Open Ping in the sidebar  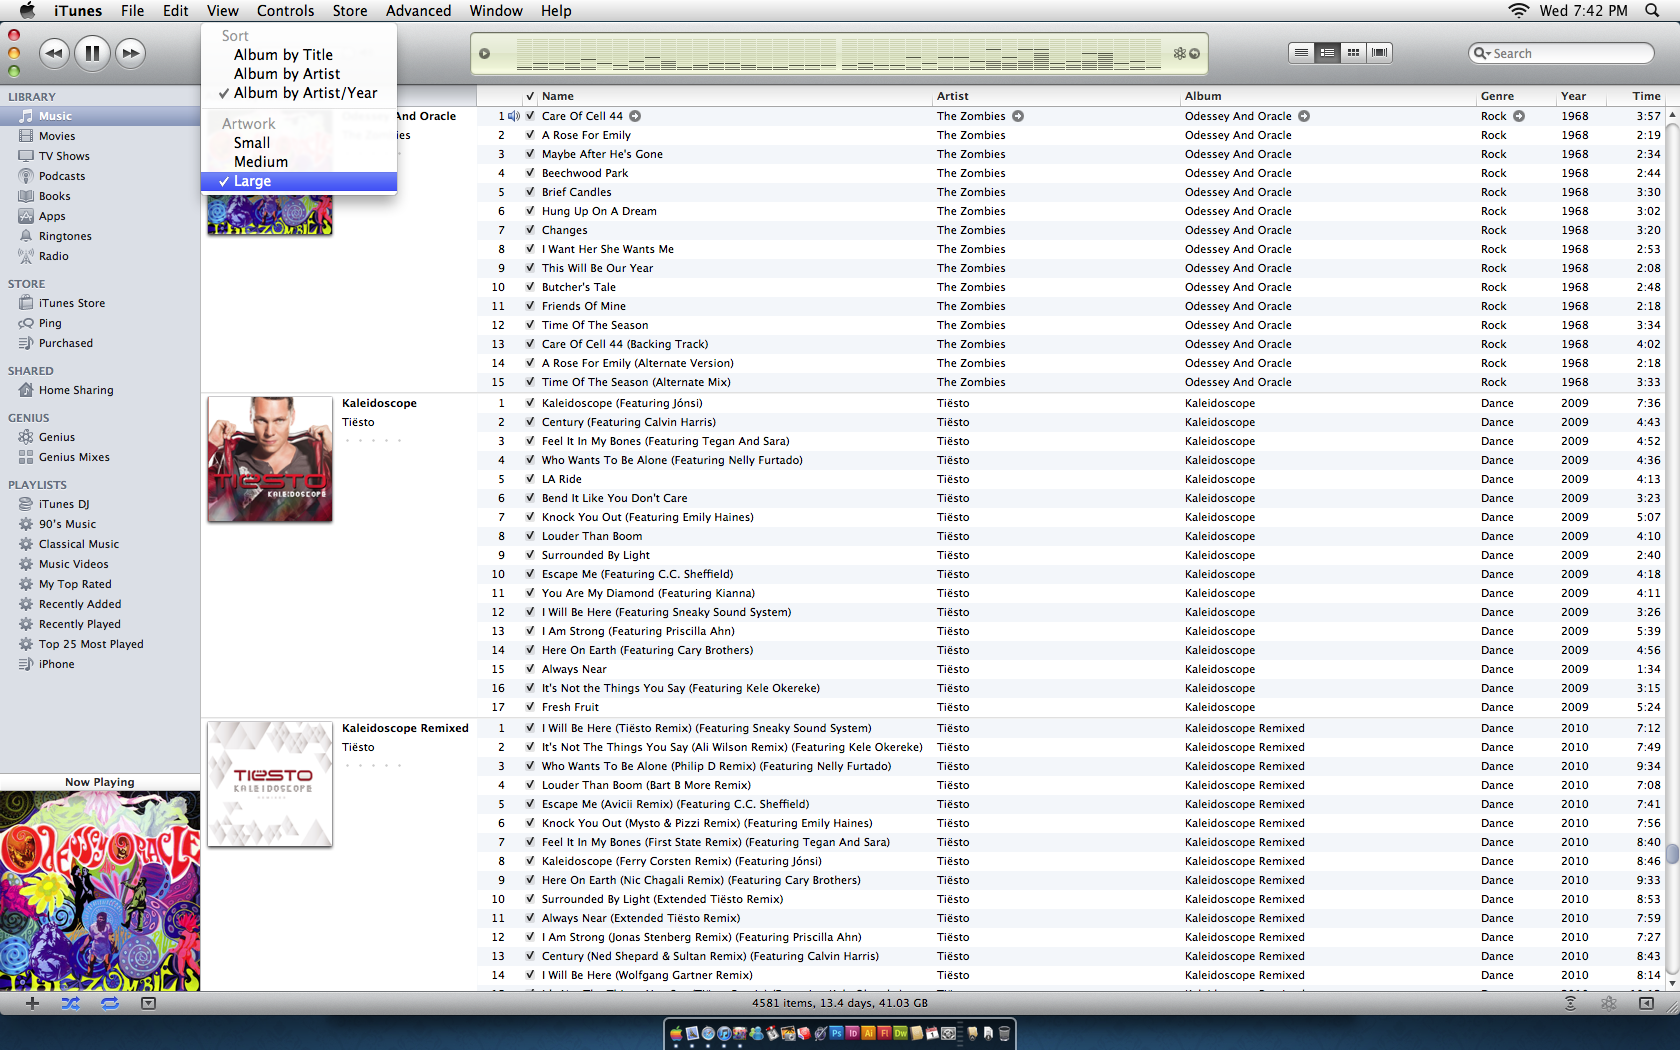[x=50, y=323]
